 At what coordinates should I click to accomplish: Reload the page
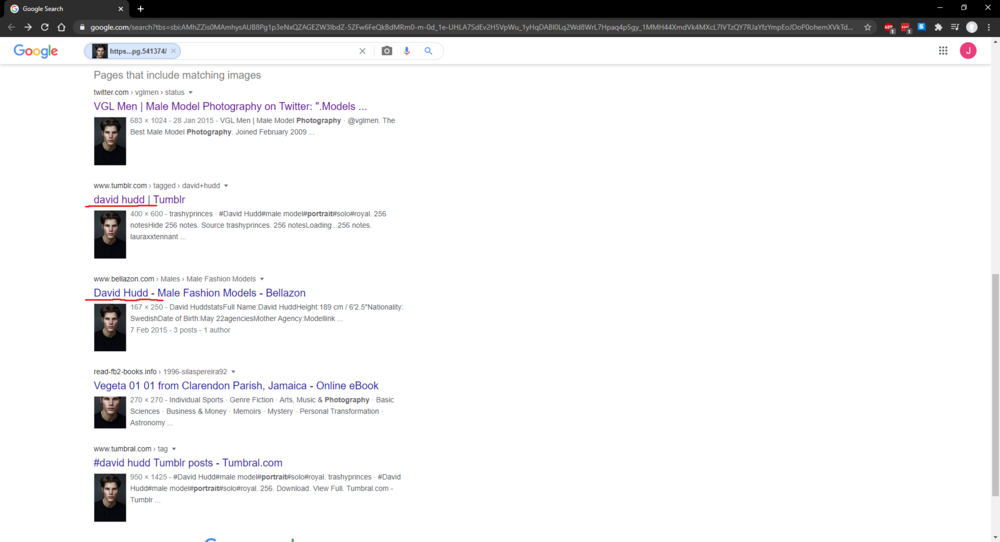[x=45, y=27]
